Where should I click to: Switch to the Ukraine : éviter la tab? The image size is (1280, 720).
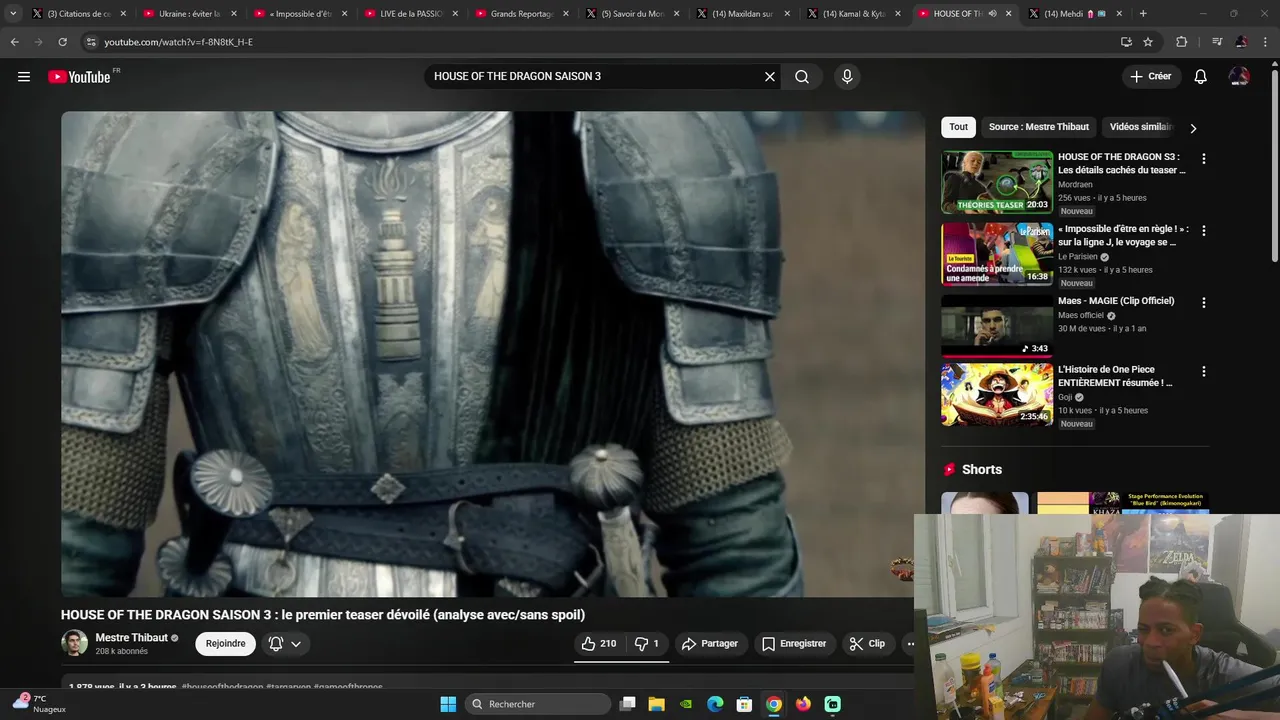tap(189, 14)
